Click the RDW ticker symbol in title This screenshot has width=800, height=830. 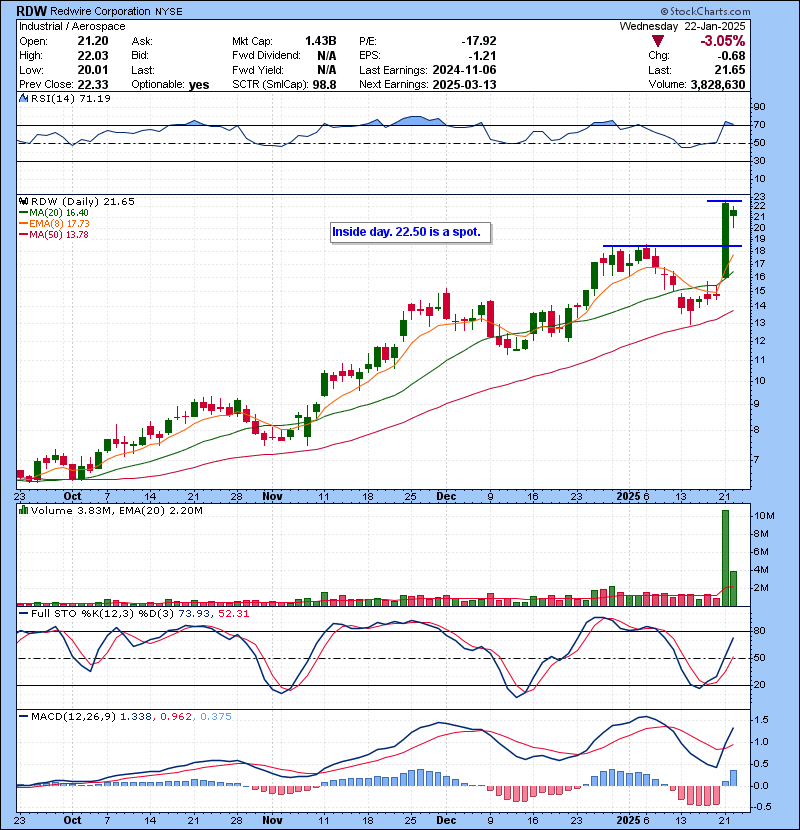[32, 11]
